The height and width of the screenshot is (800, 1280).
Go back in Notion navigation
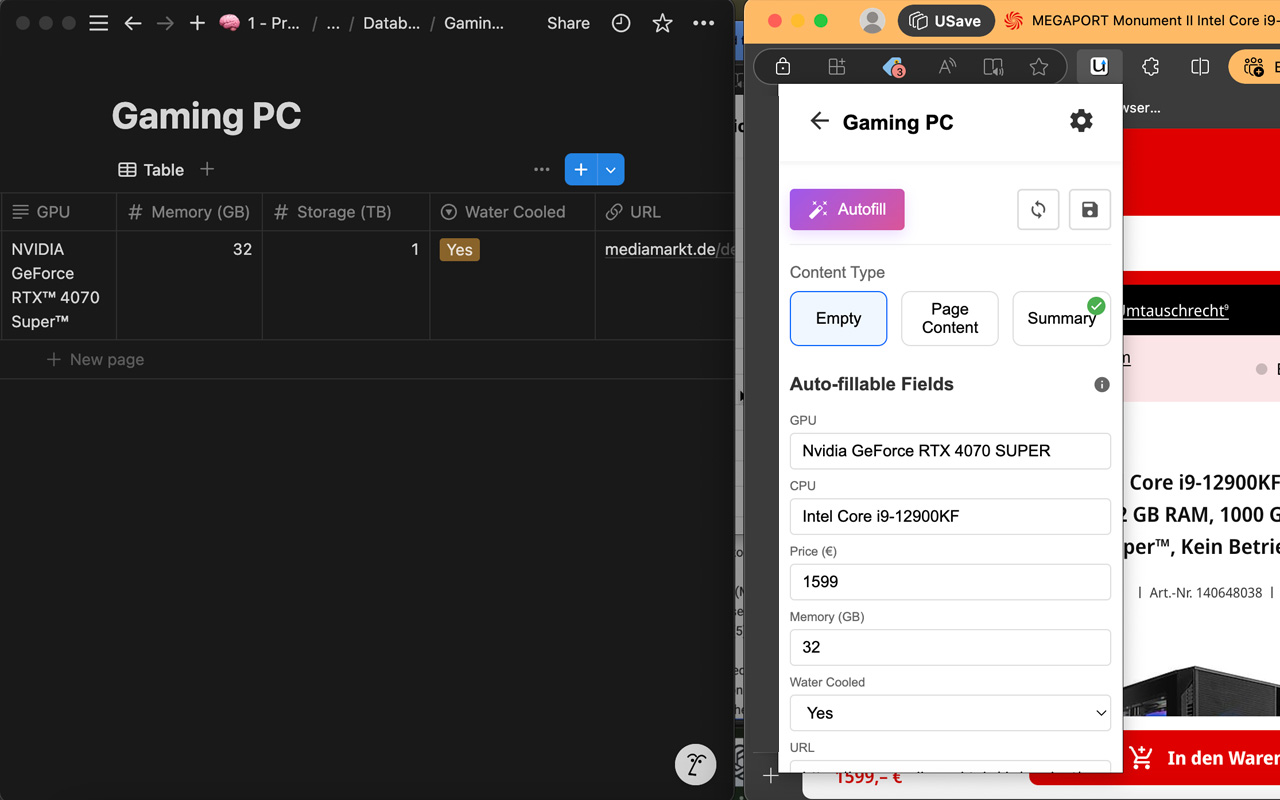pos(132,23)
